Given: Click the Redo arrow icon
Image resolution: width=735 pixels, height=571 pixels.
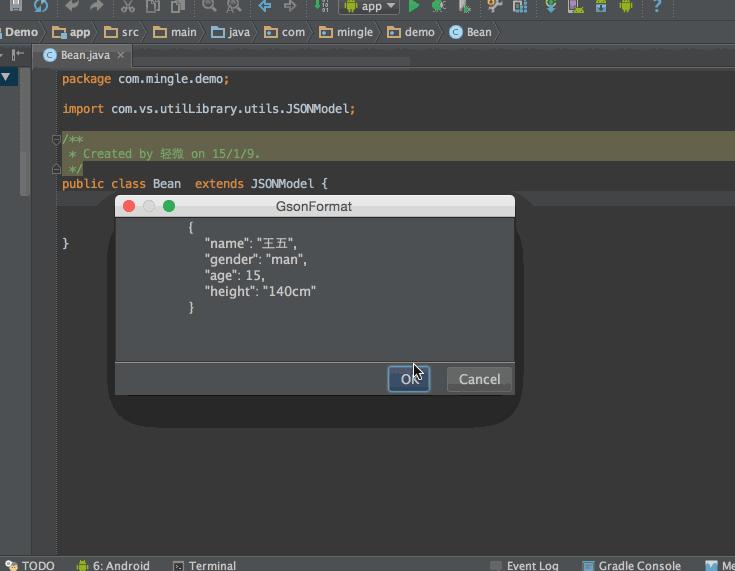Looking at the screenshot, I should point(96,6).
